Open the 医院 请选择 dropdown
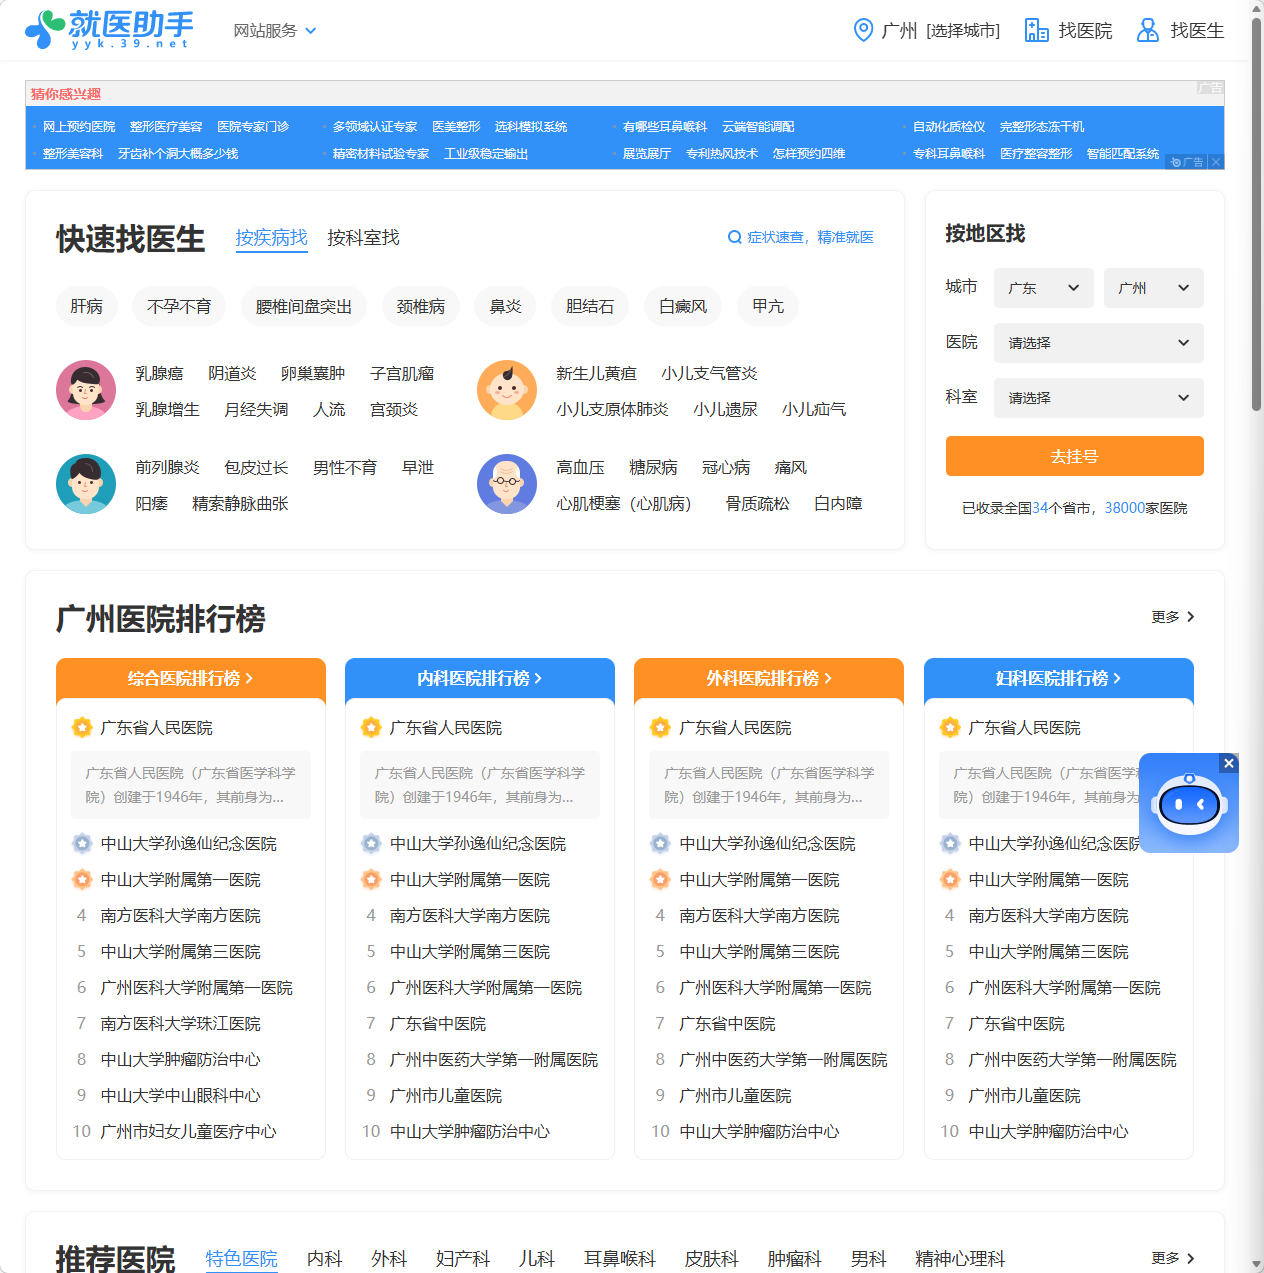This screenshot has height=1273, width=1264. (1098, 343)
